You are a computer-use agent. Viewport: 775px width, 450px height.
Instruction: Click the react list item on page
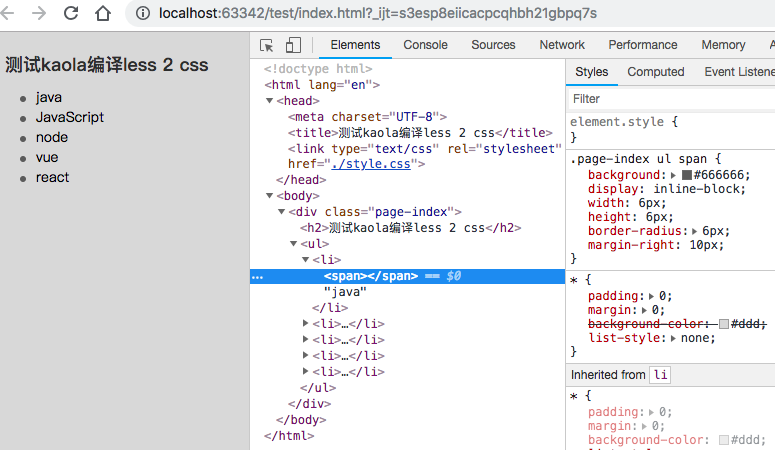tap(52, 177)
